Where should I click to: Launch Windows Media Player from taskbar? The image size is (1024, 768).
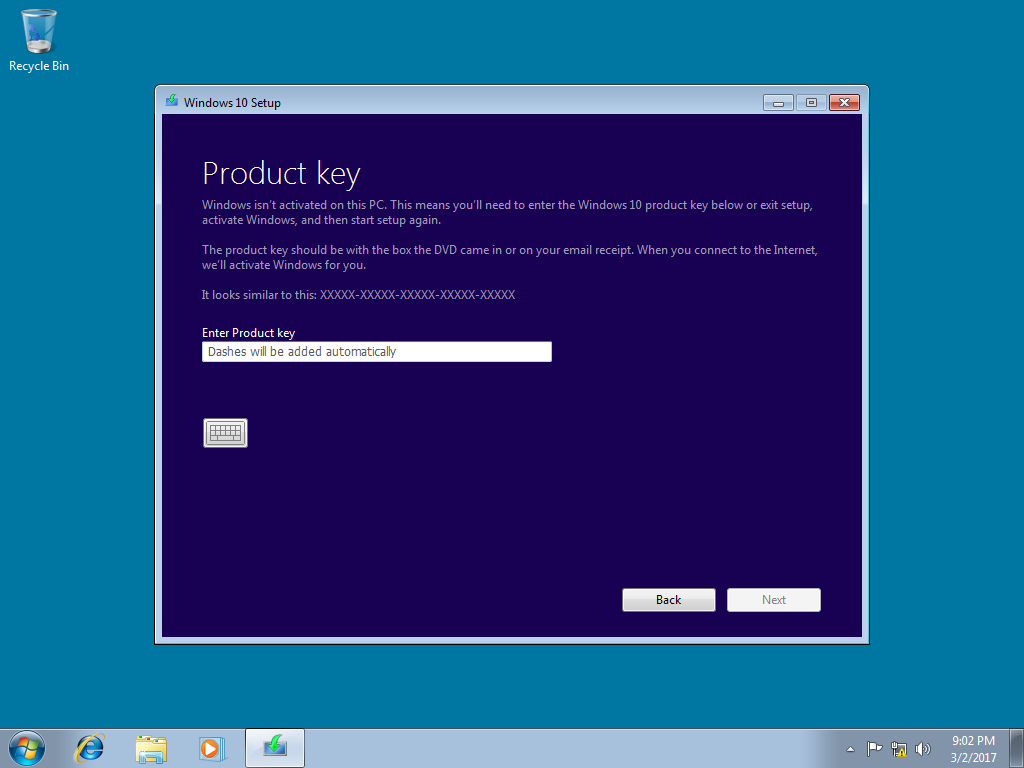[212, 748]
